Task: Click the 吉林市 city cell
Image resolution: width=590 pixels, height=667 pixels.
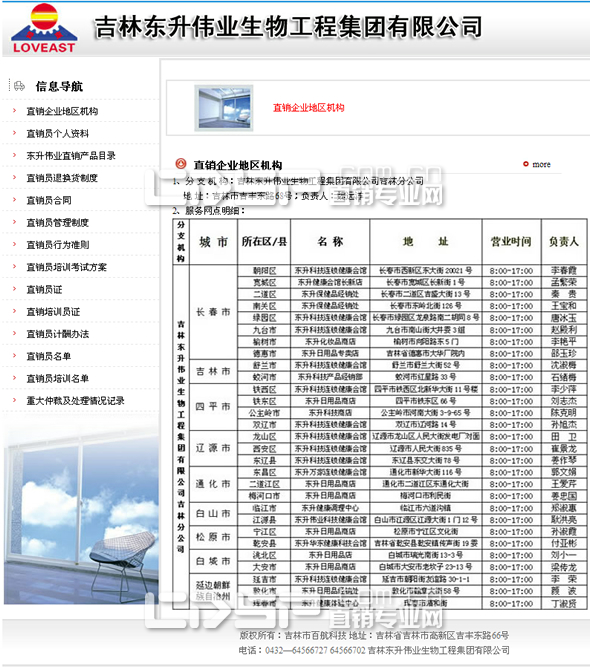Action: (213, 371)
